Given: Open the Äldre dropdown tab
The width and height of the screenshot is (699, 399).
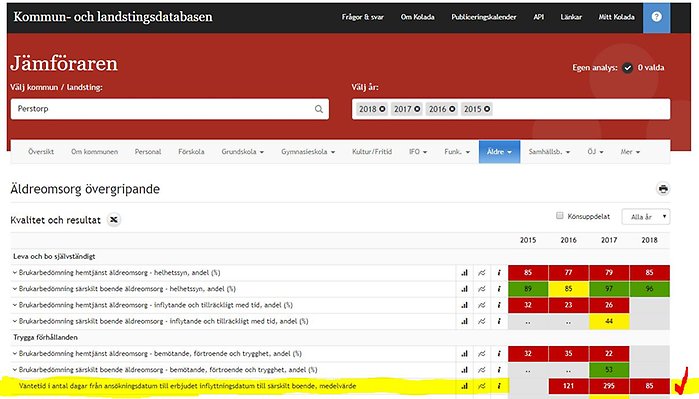Looking at the screenshot, I should [499, 152].
